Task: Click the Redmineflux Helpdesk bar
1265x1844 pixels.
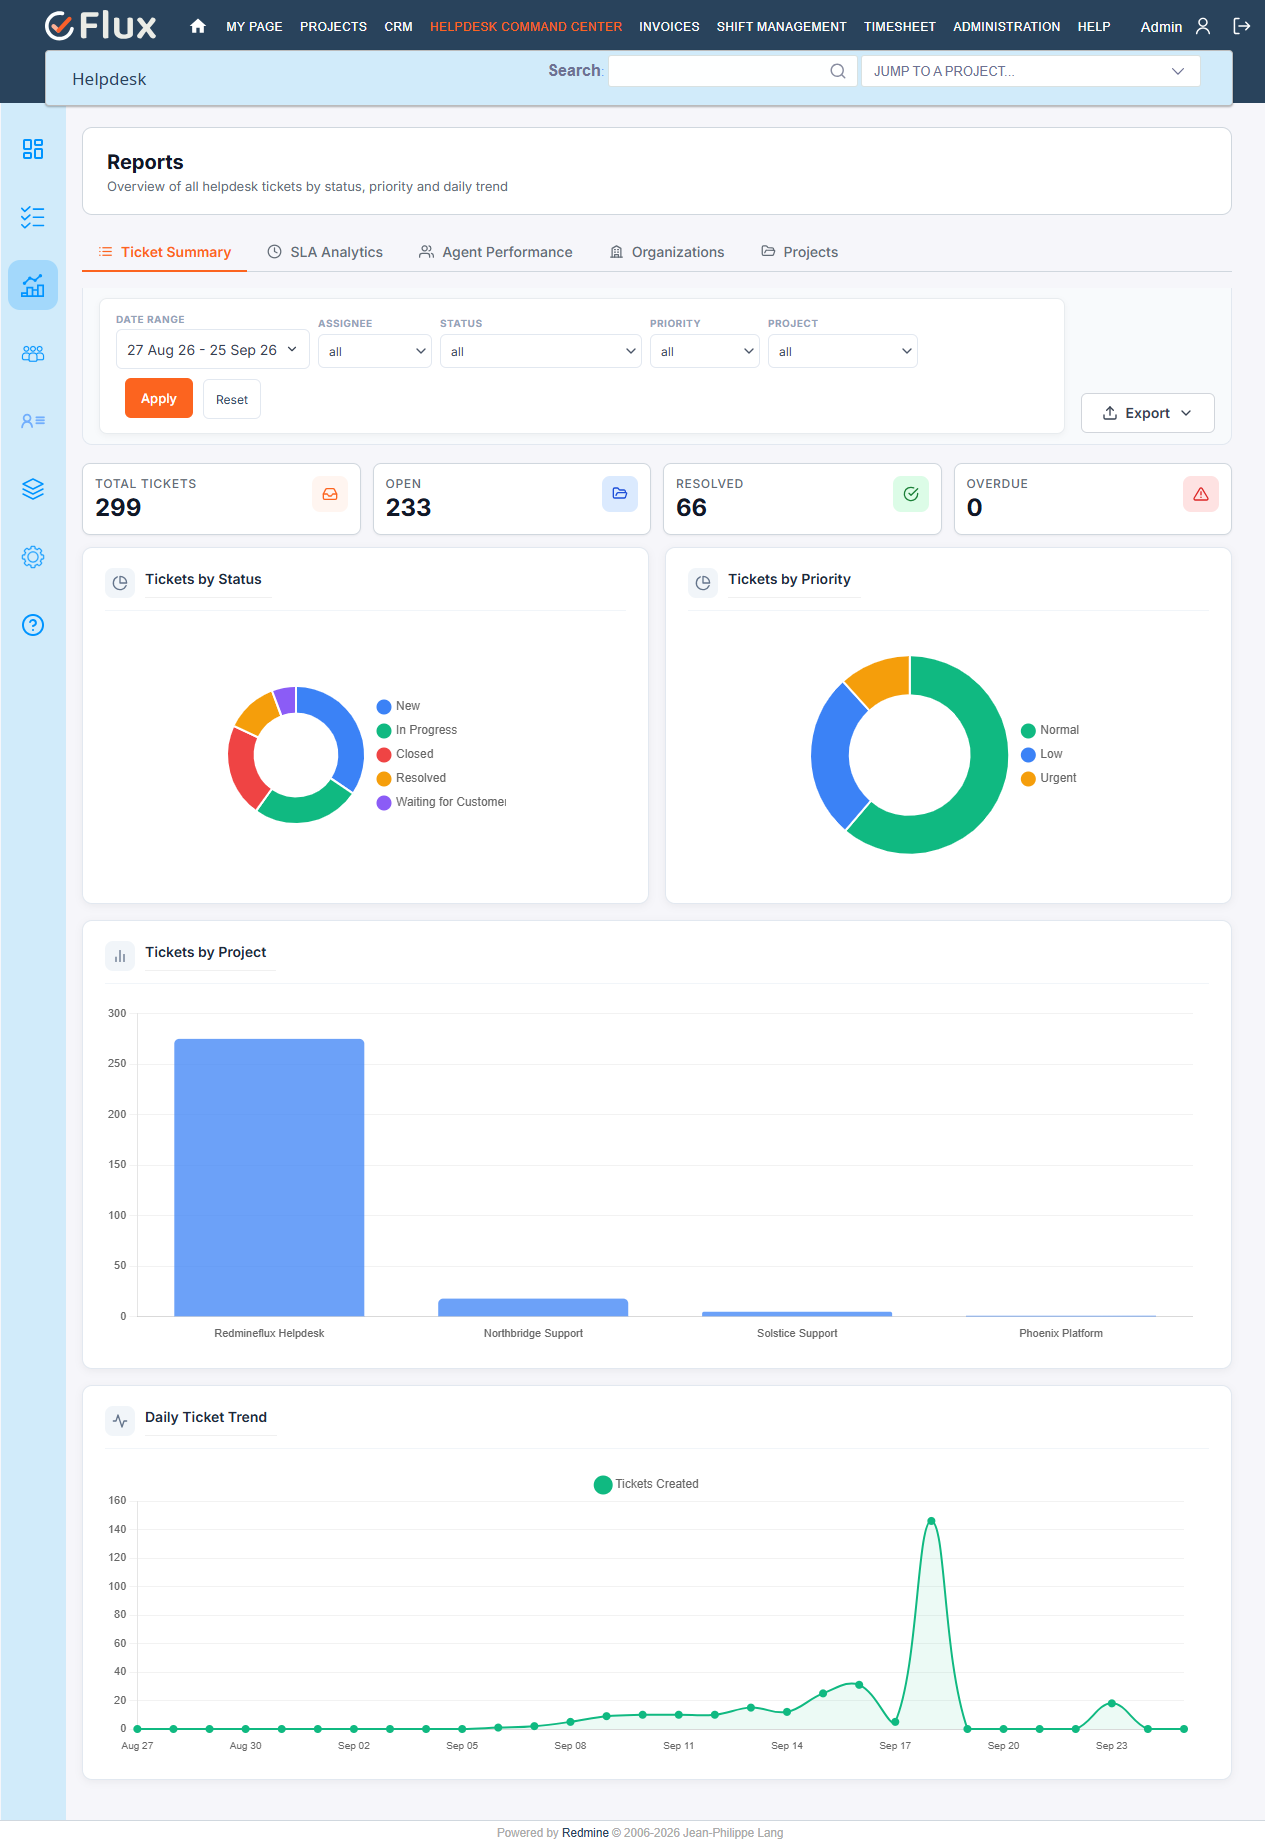Action: tap(269, 1177)
